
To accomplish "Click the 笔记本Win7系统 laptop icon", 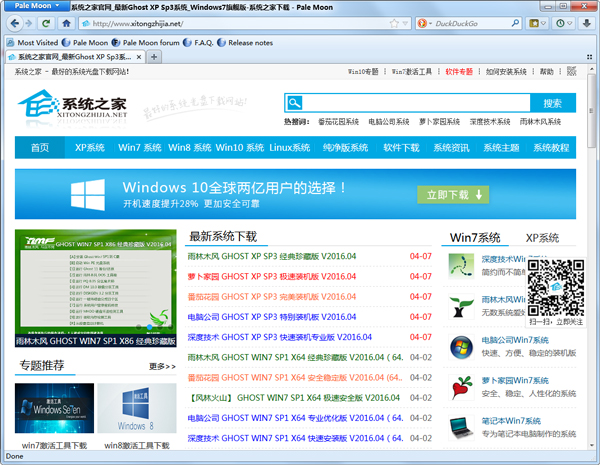I will (461, 428).
